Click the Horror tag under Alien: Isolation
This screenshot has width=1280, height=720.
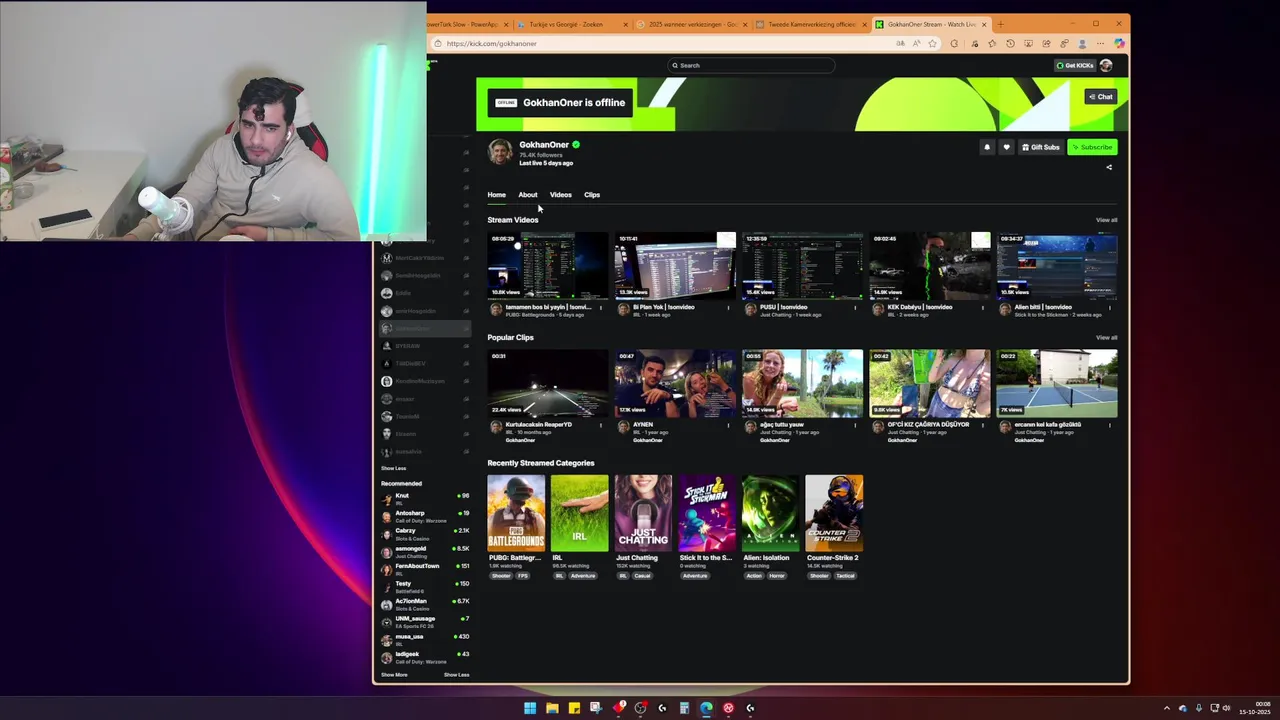click(777, 576)
